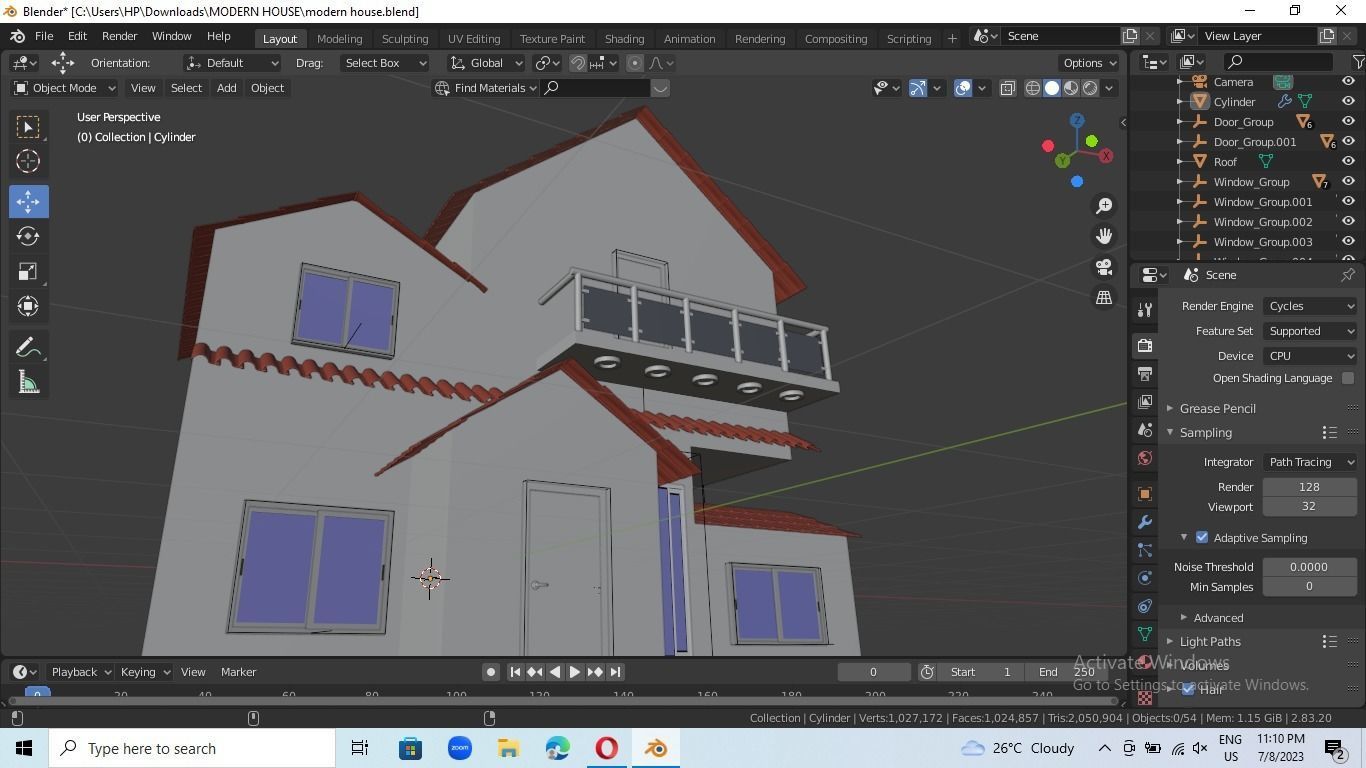1366x768 pixels.
Task: Hide Door_Group in the outliner
Action: coord(1348,121)
